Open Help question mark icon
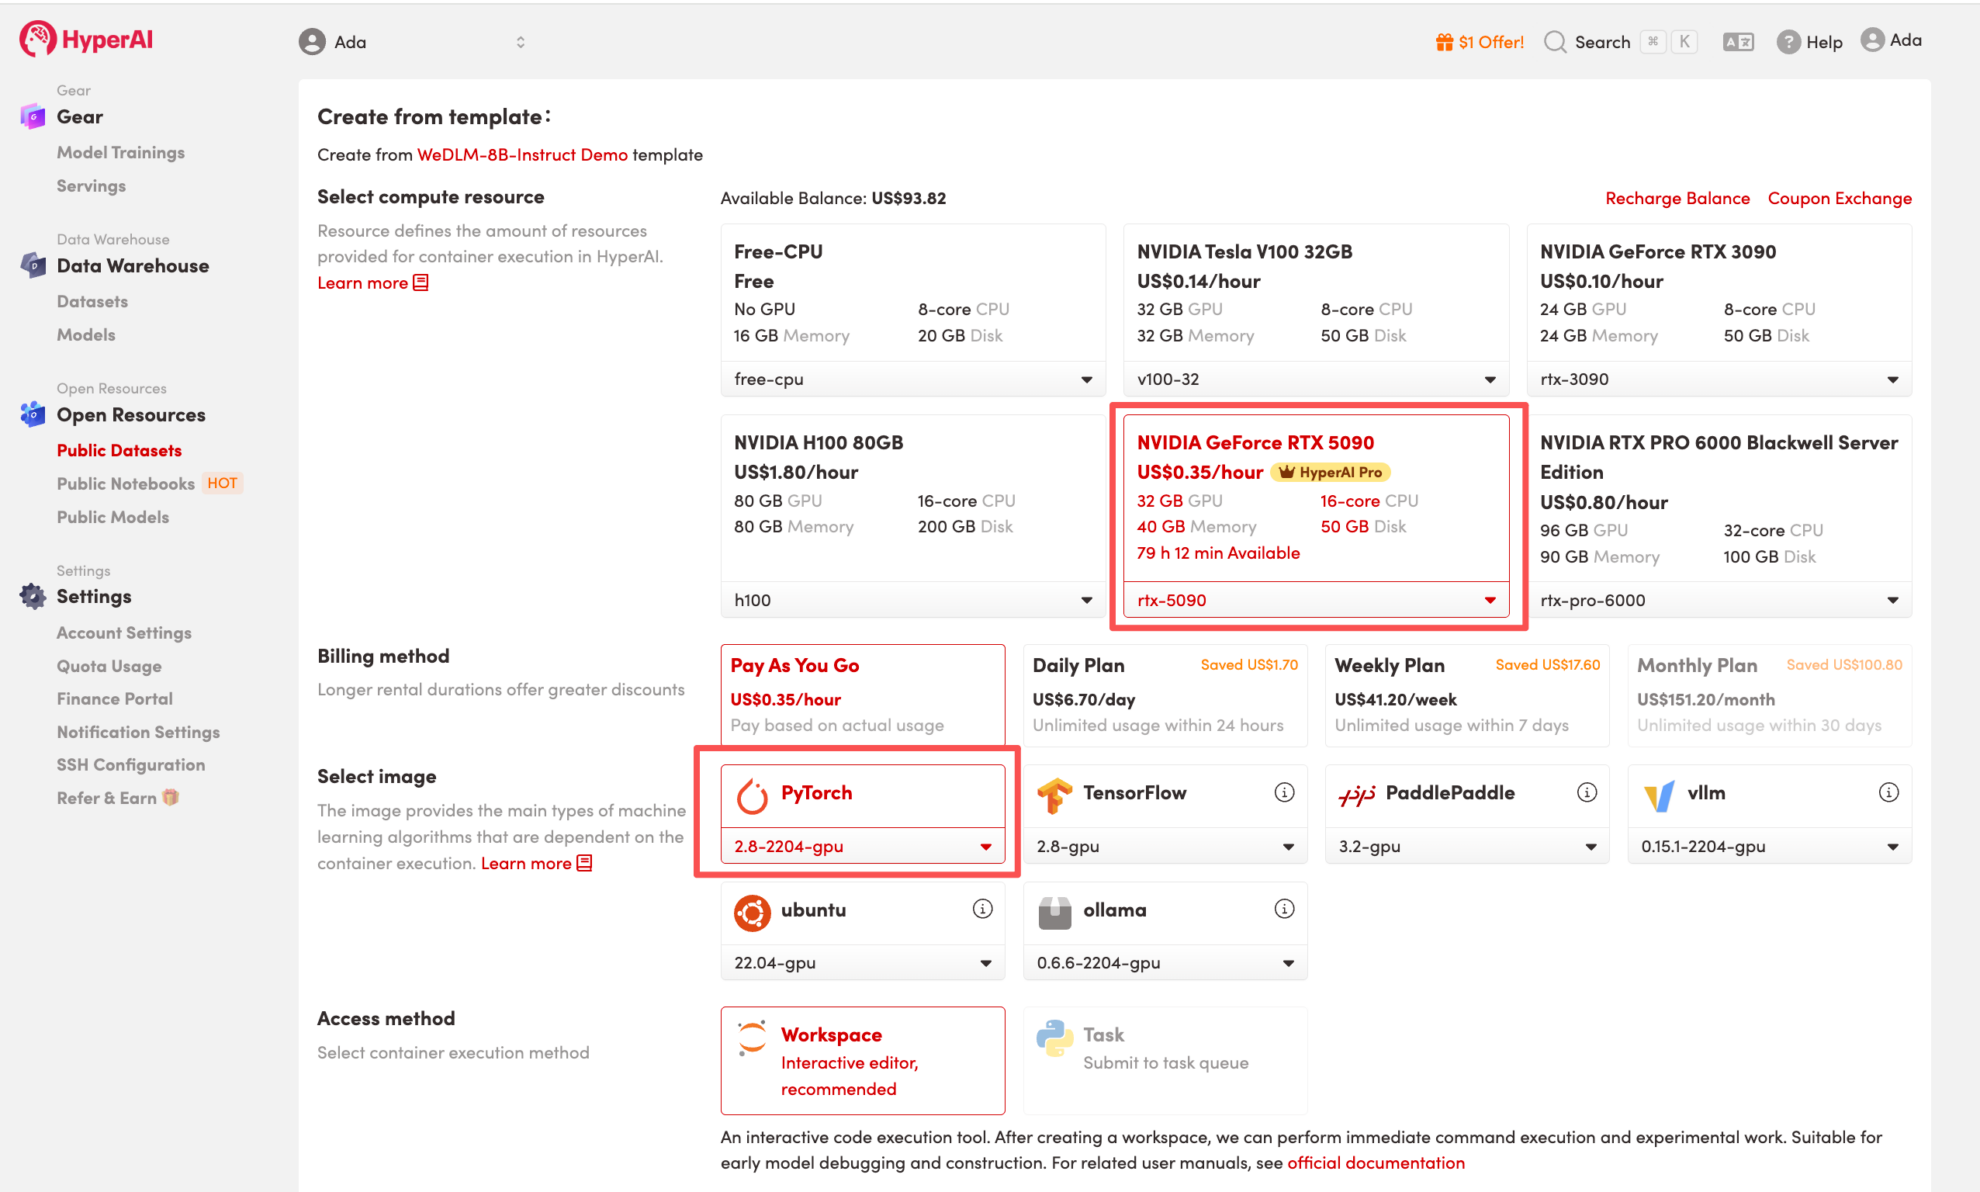This screenshot has width=1980, height=1192. click(1788, 42)
